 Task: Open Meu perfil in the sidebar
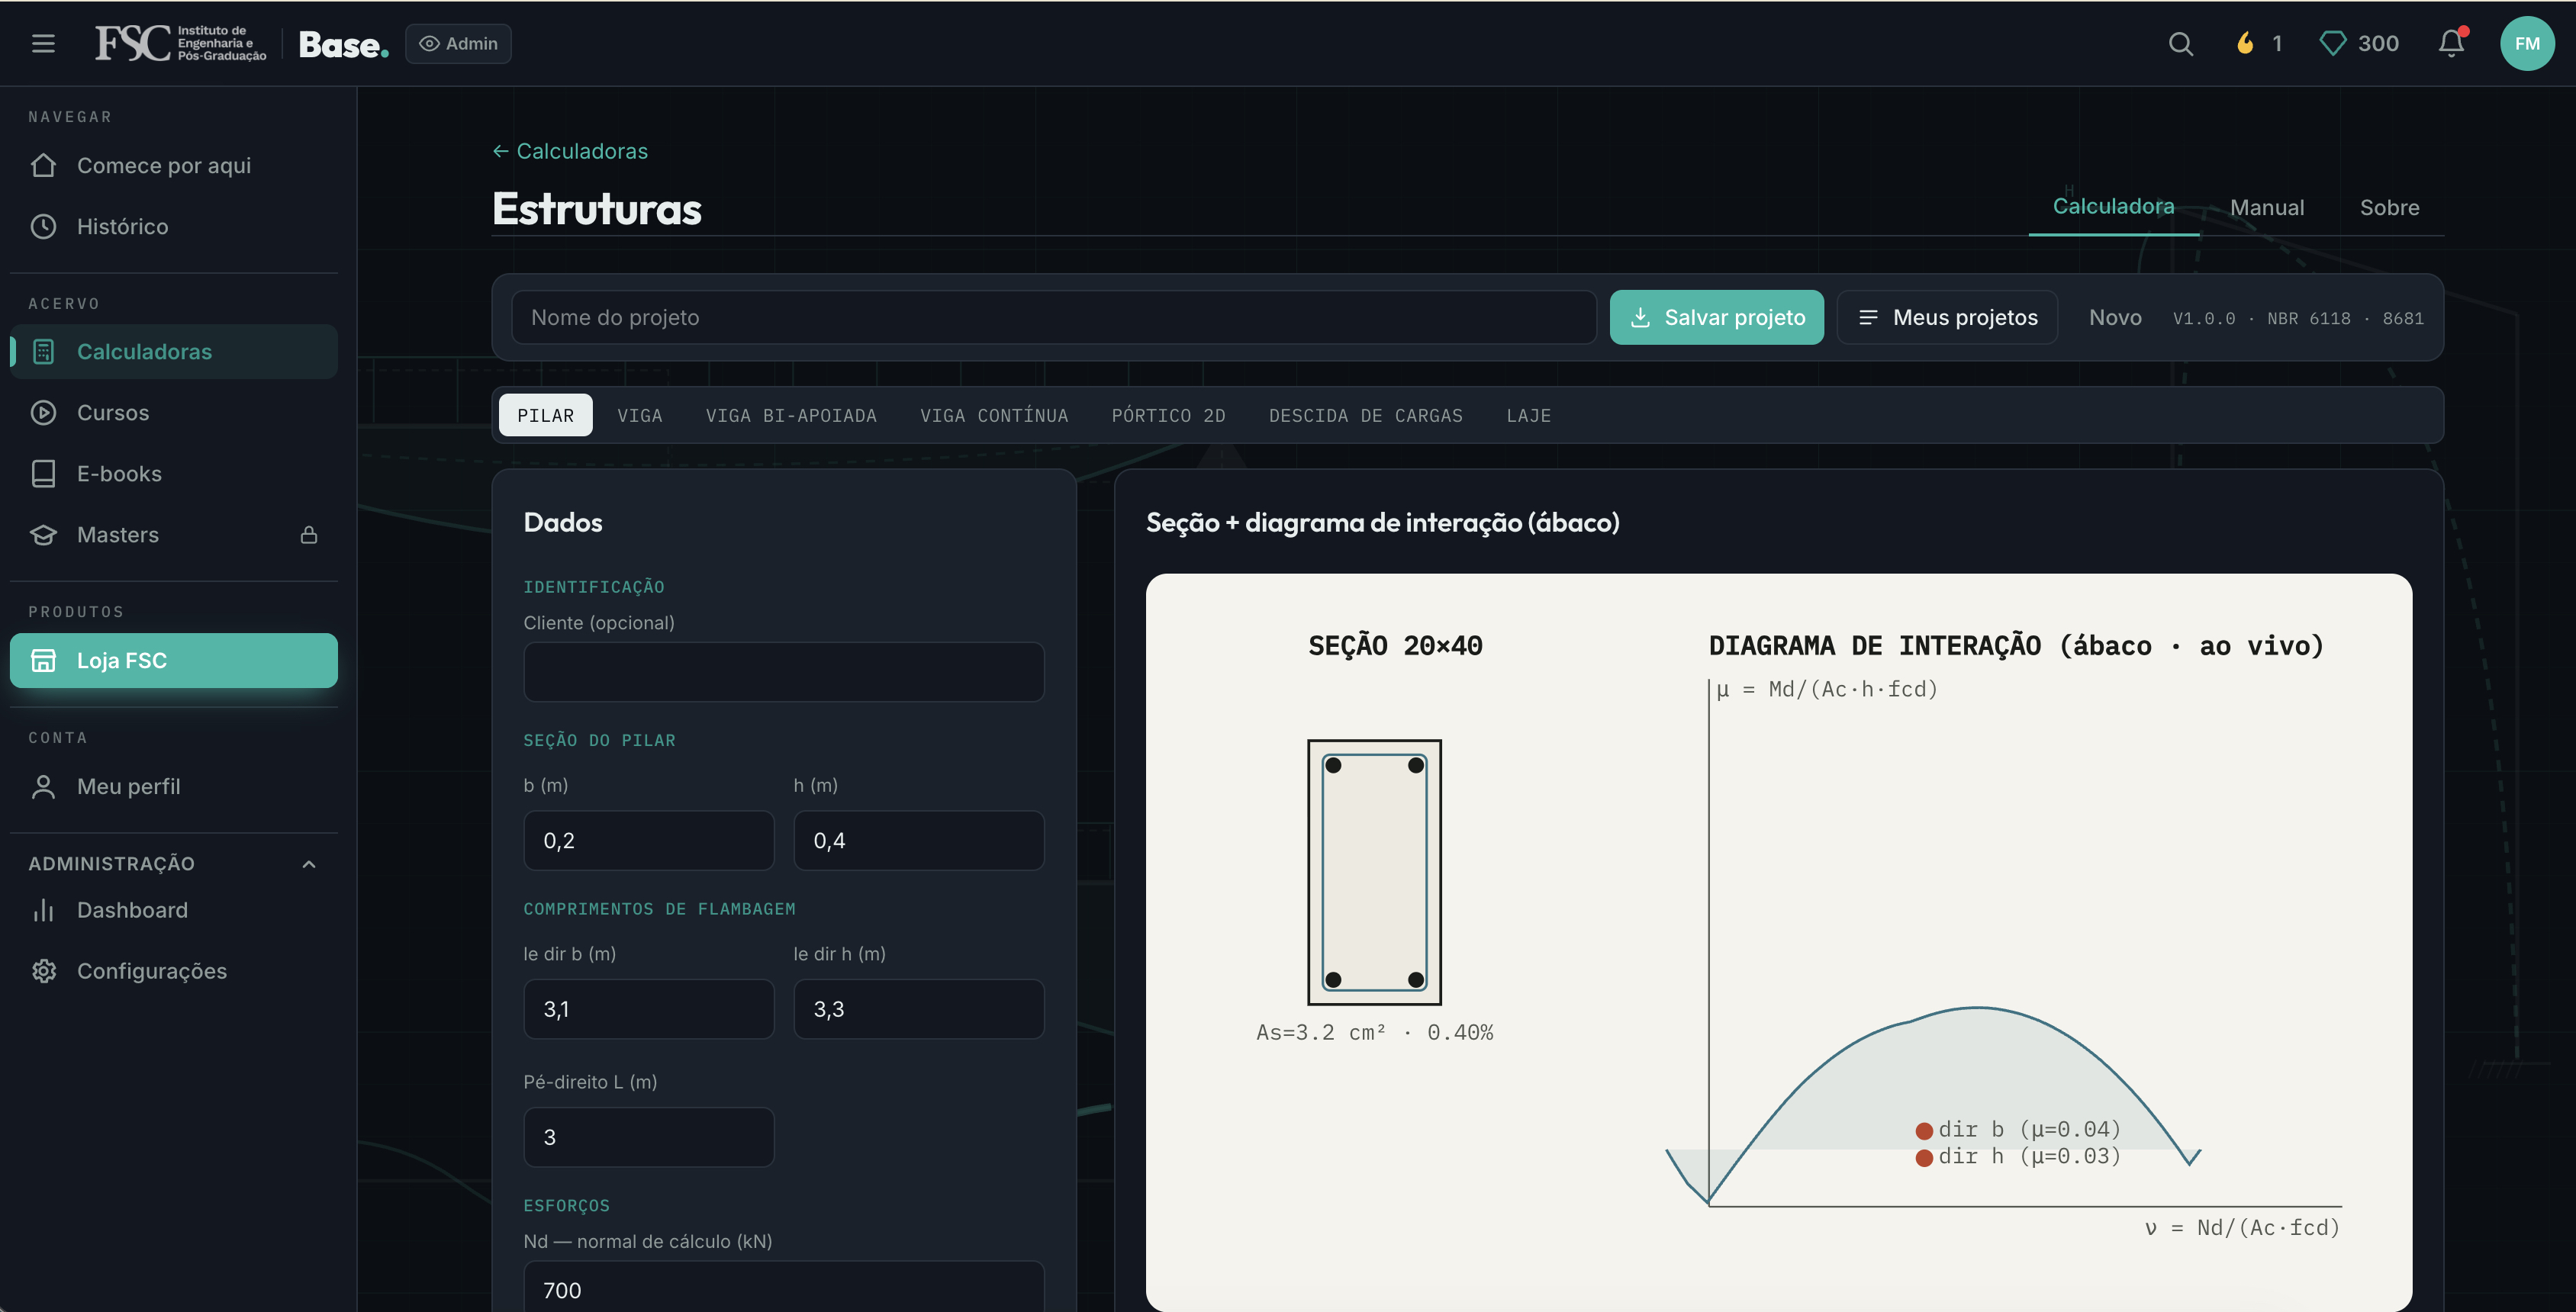coord(174,786)
